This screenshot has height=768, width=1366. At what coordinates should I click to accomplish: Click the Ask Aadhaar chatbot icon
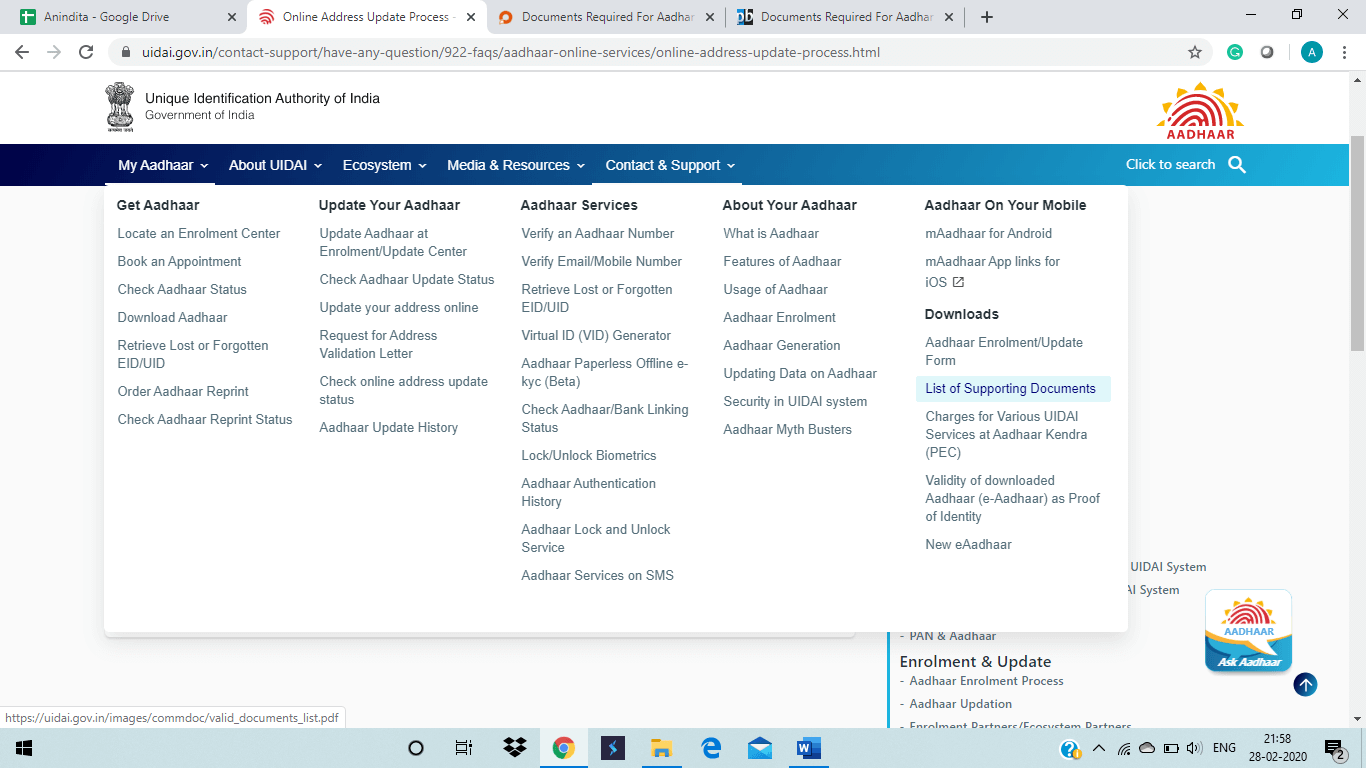pyautogui.click(x=1247, y=631)
